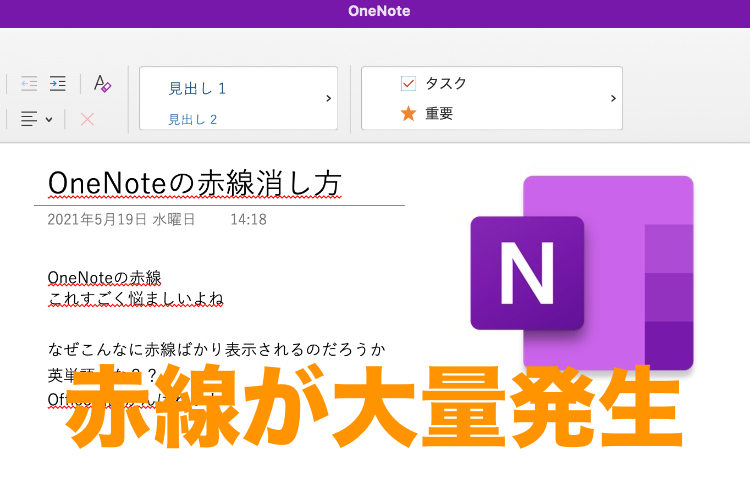Image resolution: width=750 pixels, height=500 pixels.
Task: Click the OneNote window title
Action: 379,11
